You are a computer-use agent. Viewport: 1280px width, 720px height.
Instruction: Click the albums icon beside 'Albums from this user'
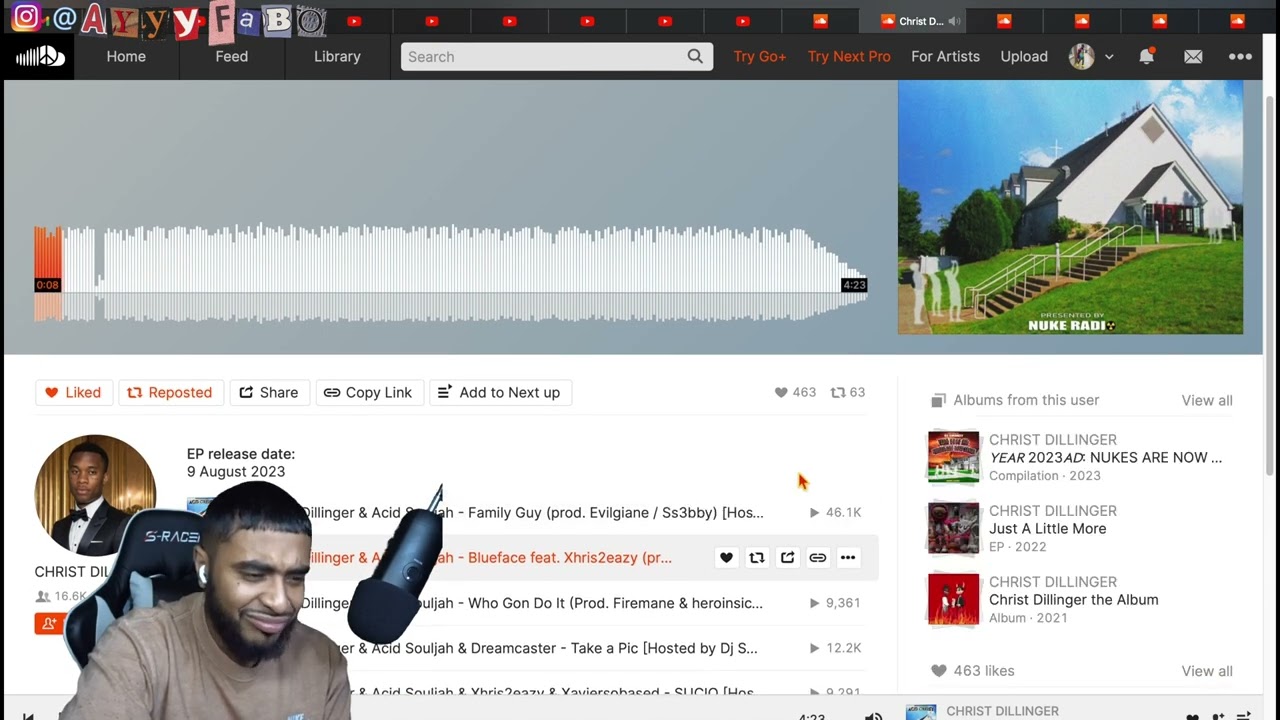[938, 400]
